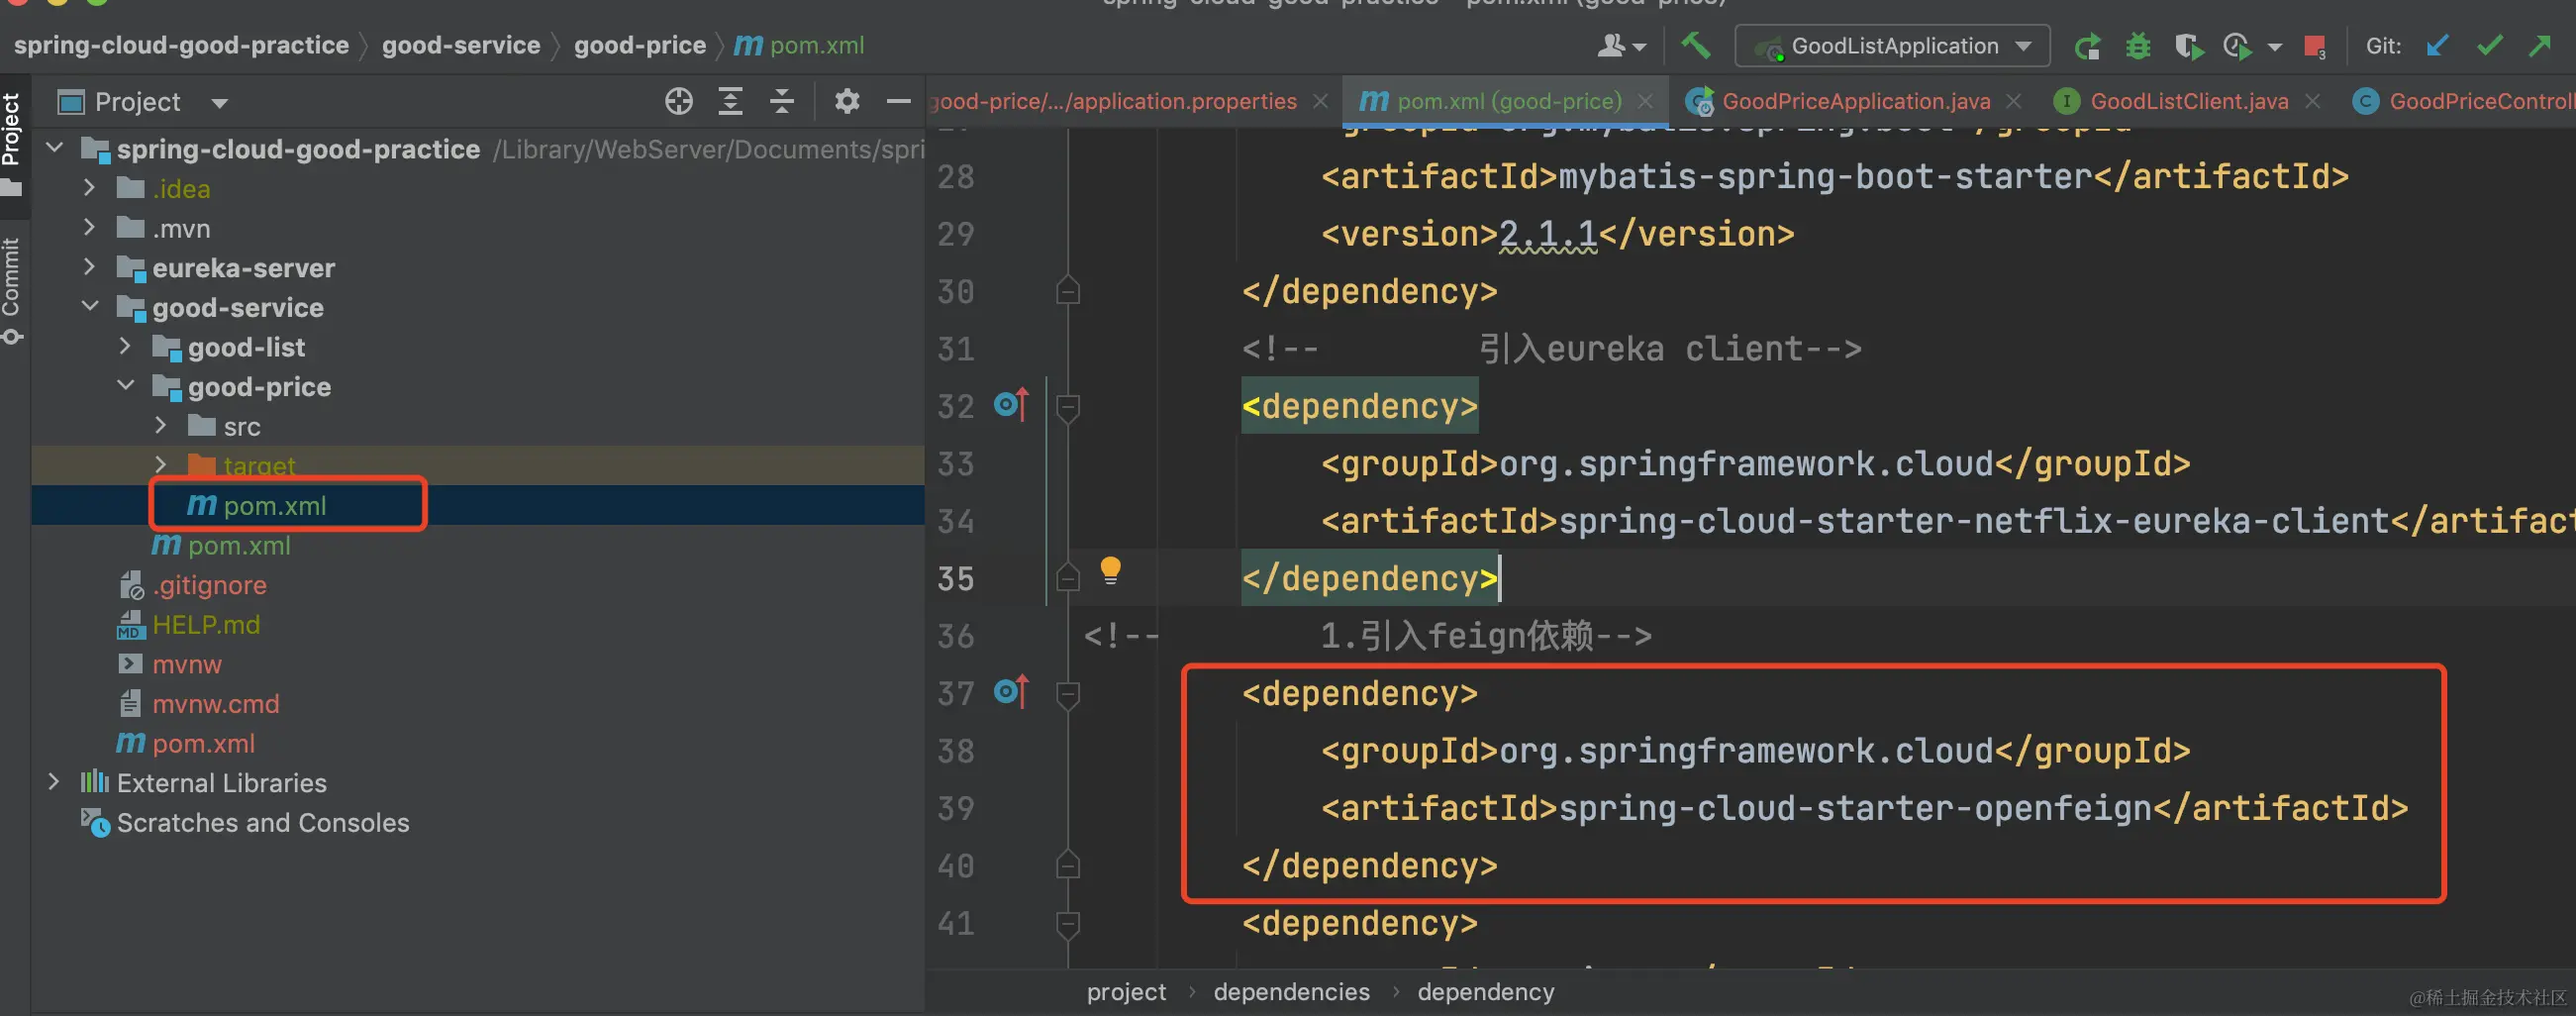Image resolution: width=2576 pixels, height=1016 pixels.
Task: Click the Build Project hammer icon
Action: [x=1695, y=45]
